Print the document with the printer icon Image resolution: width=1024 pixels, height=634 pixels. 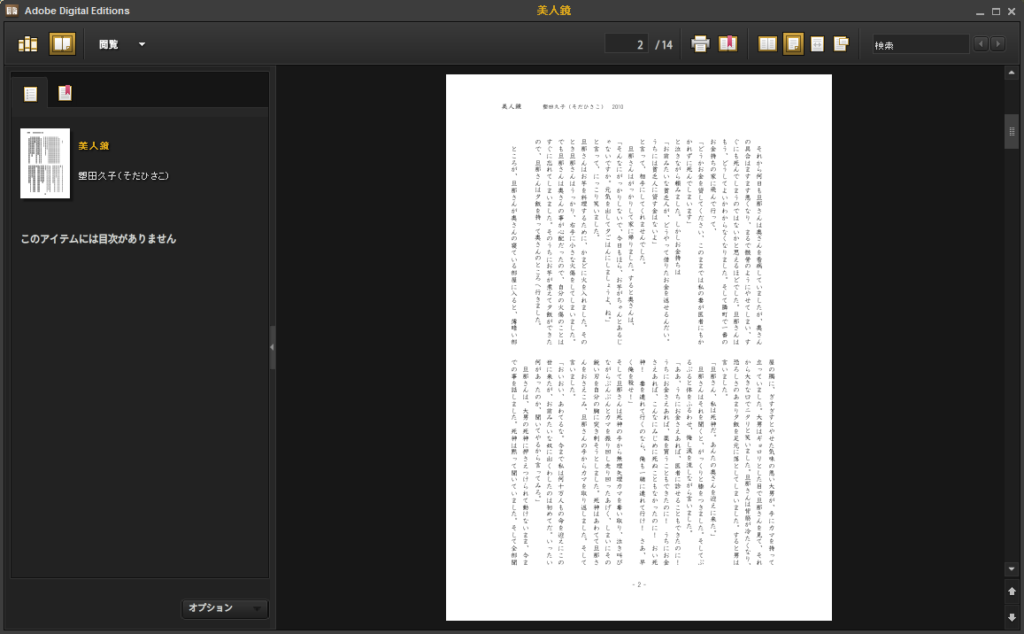(701, 44)
